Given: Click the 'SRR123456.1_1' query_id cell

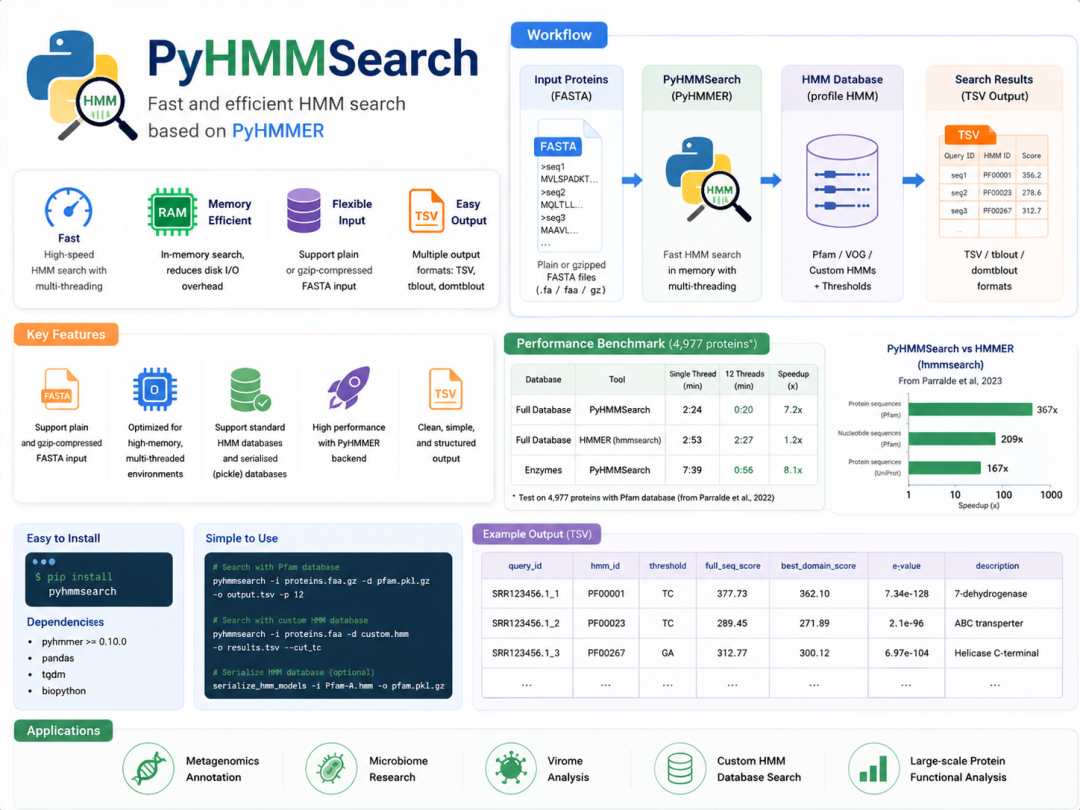Looking at the screenshot, I should click(526, 593).
